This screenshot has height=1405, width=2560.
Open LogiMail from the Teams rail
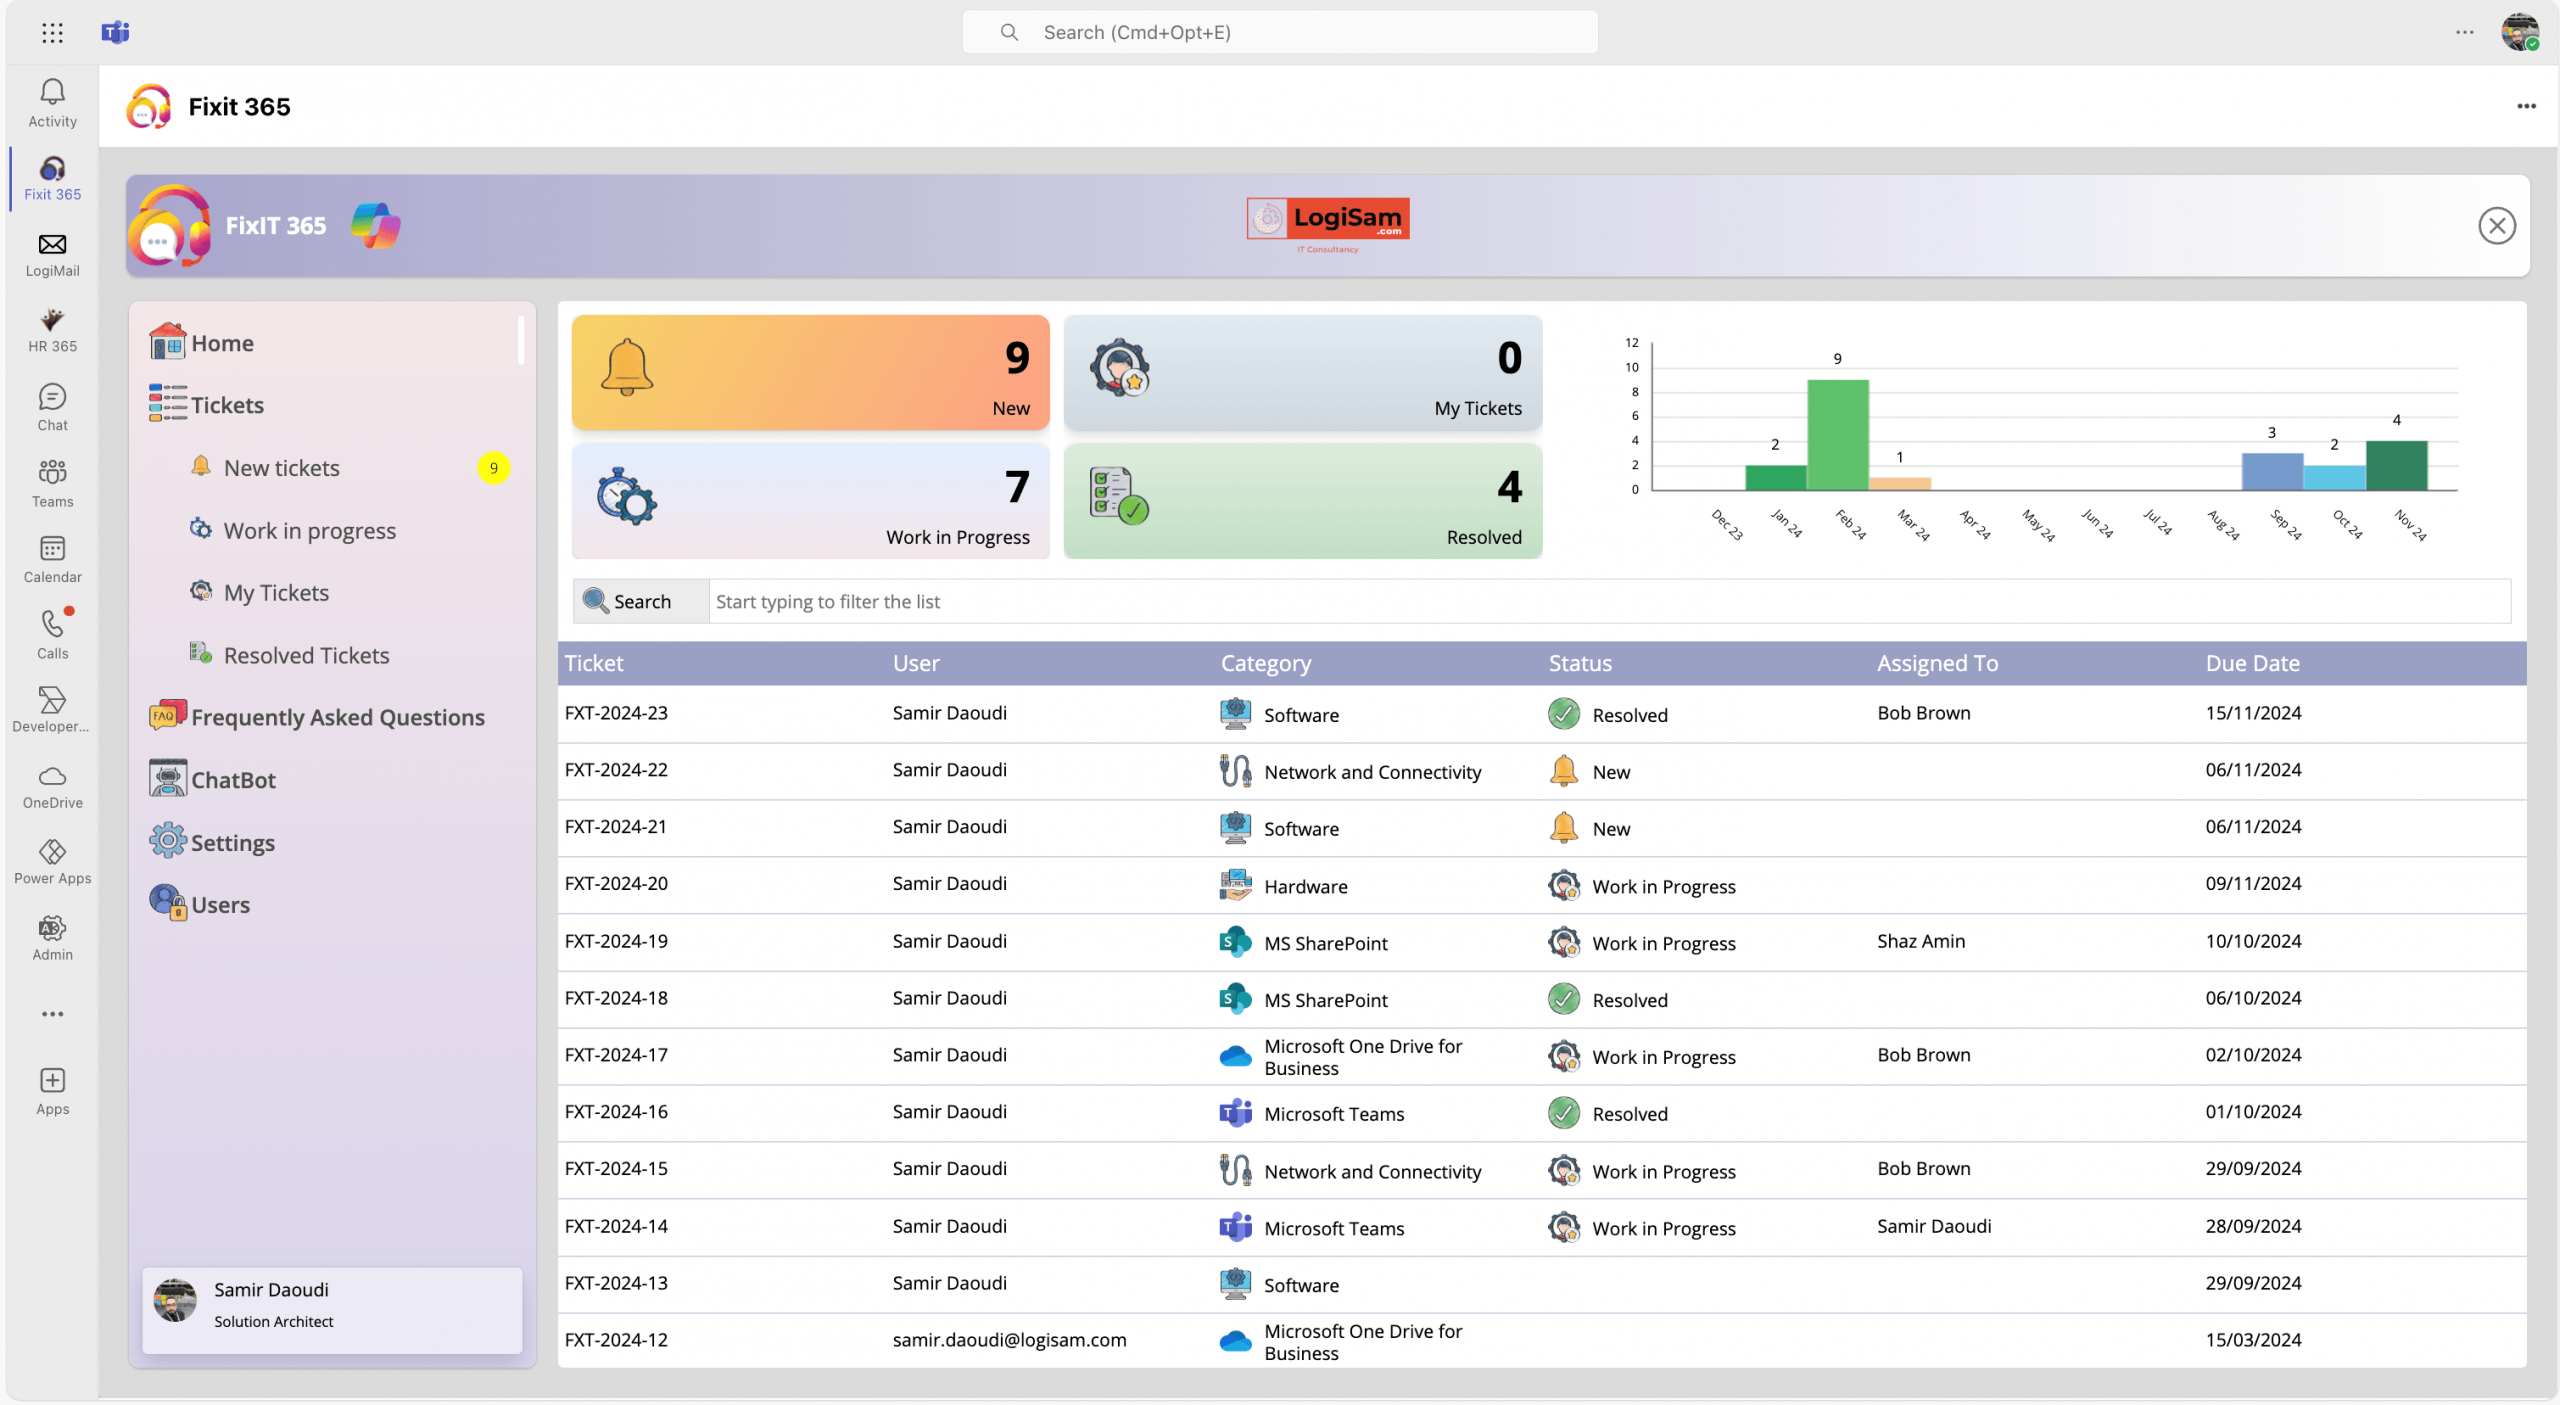(52, 255)
